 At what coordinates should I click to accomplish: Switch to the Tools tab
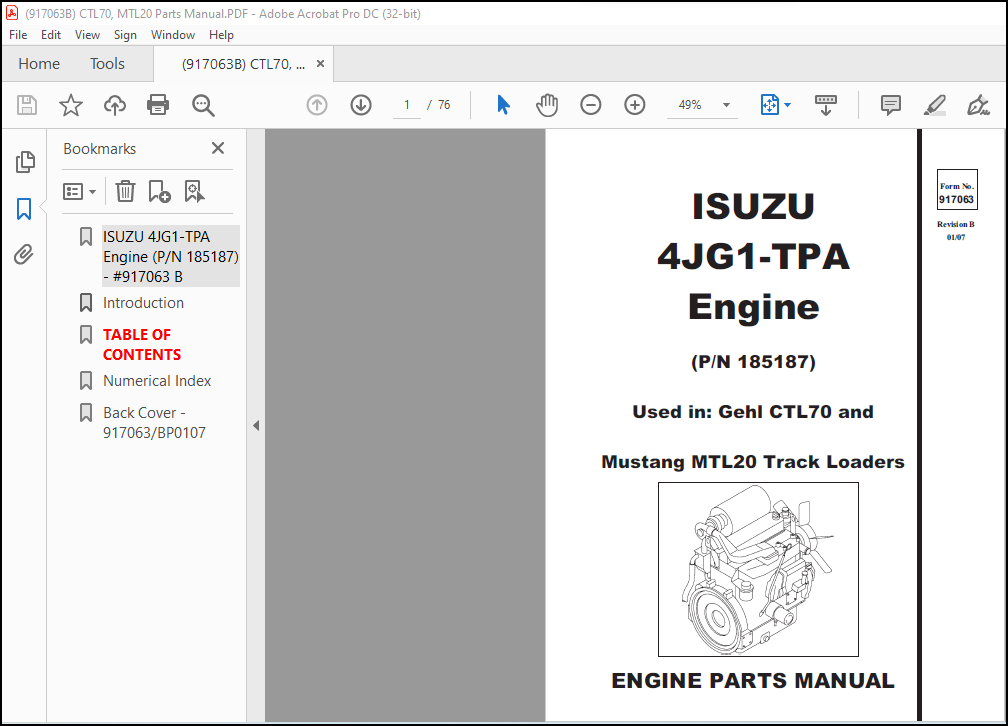pos(107,64)
